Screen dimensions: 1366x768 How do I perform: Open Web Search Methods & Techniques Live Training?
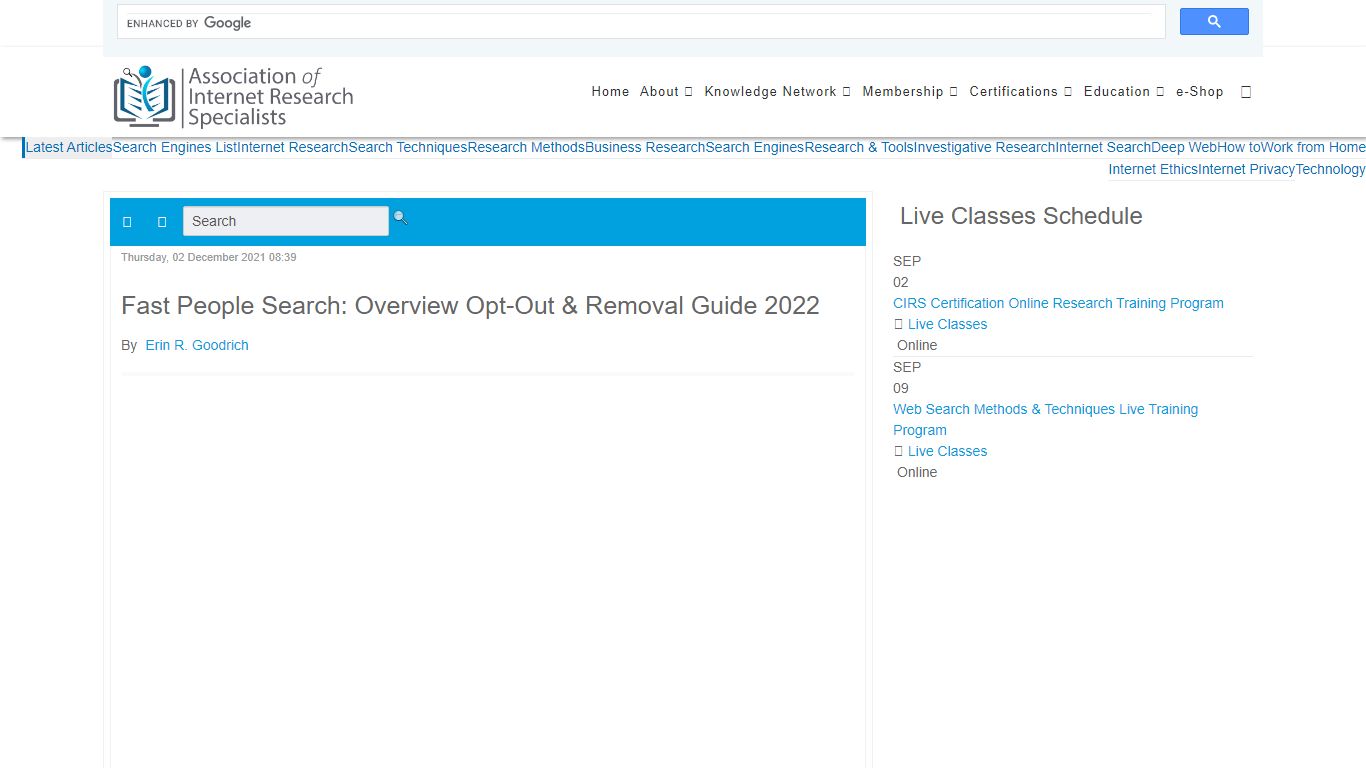coord(1045,419)
